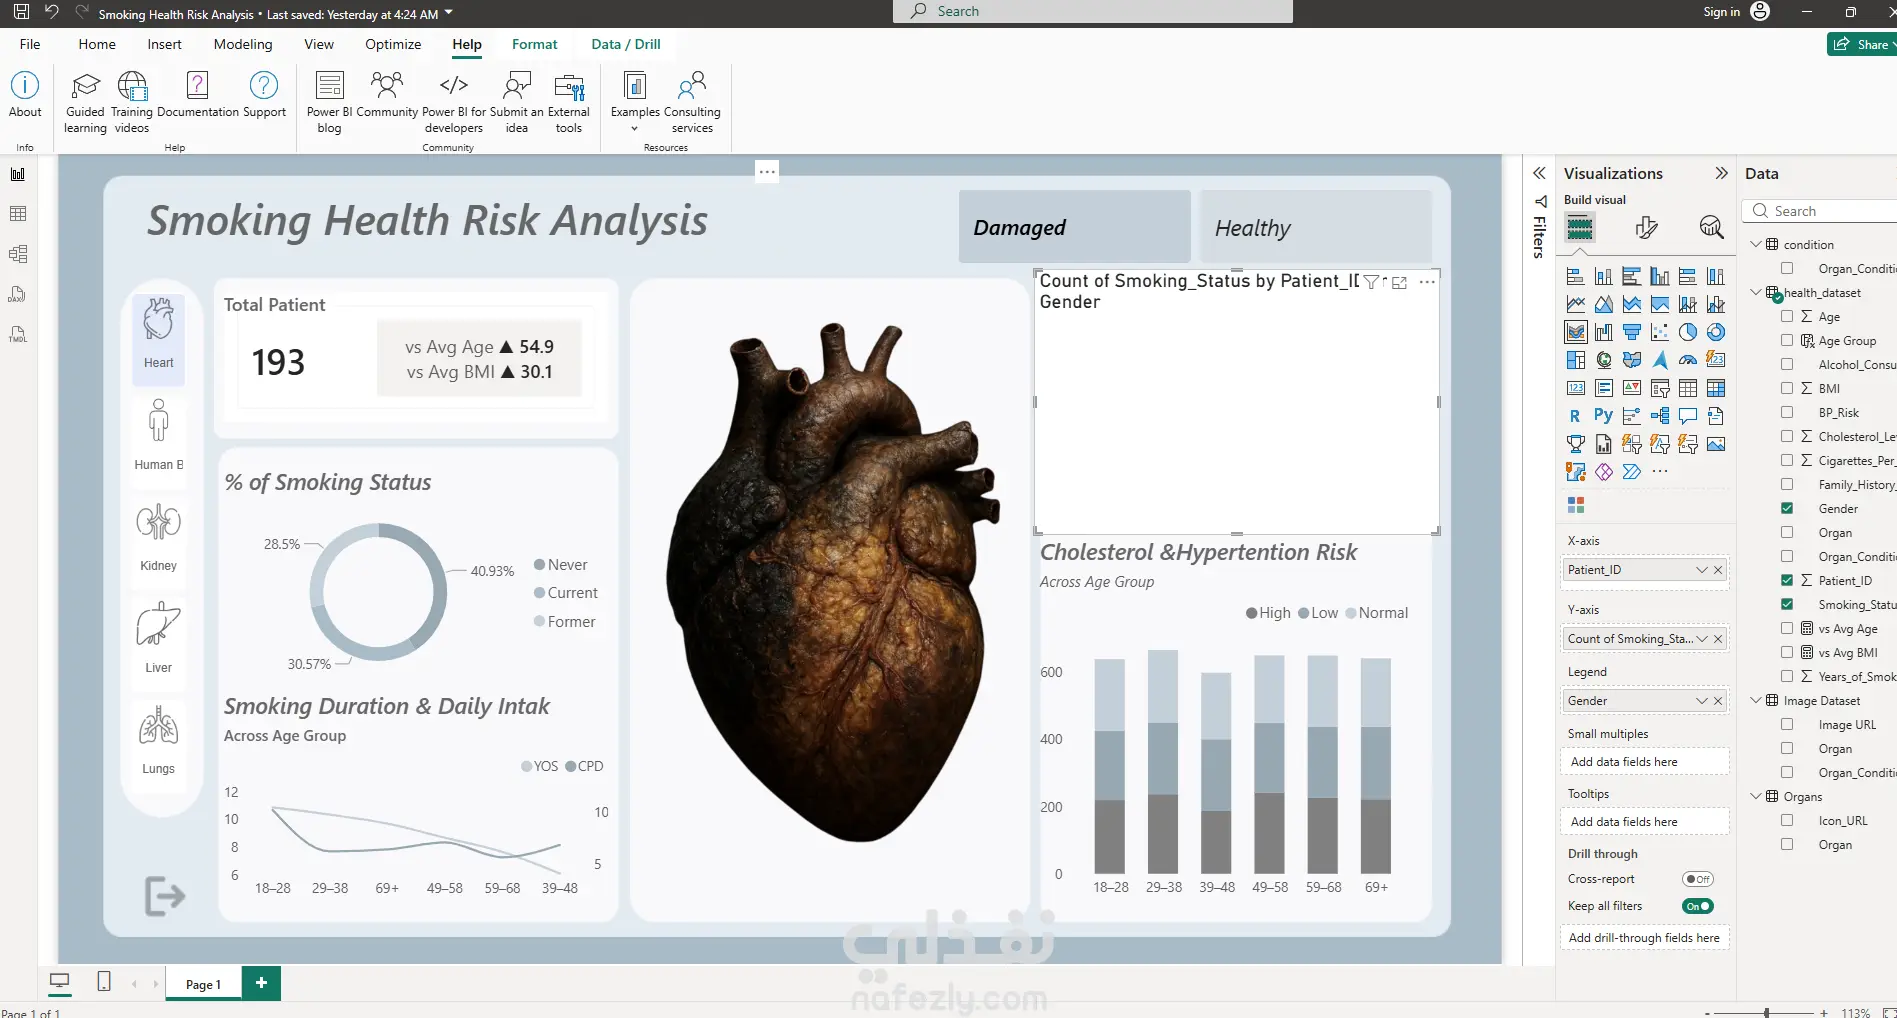Choose the Line chart visual
The width and height of the screenshot is (1897, 1018).
(1575, 304)
